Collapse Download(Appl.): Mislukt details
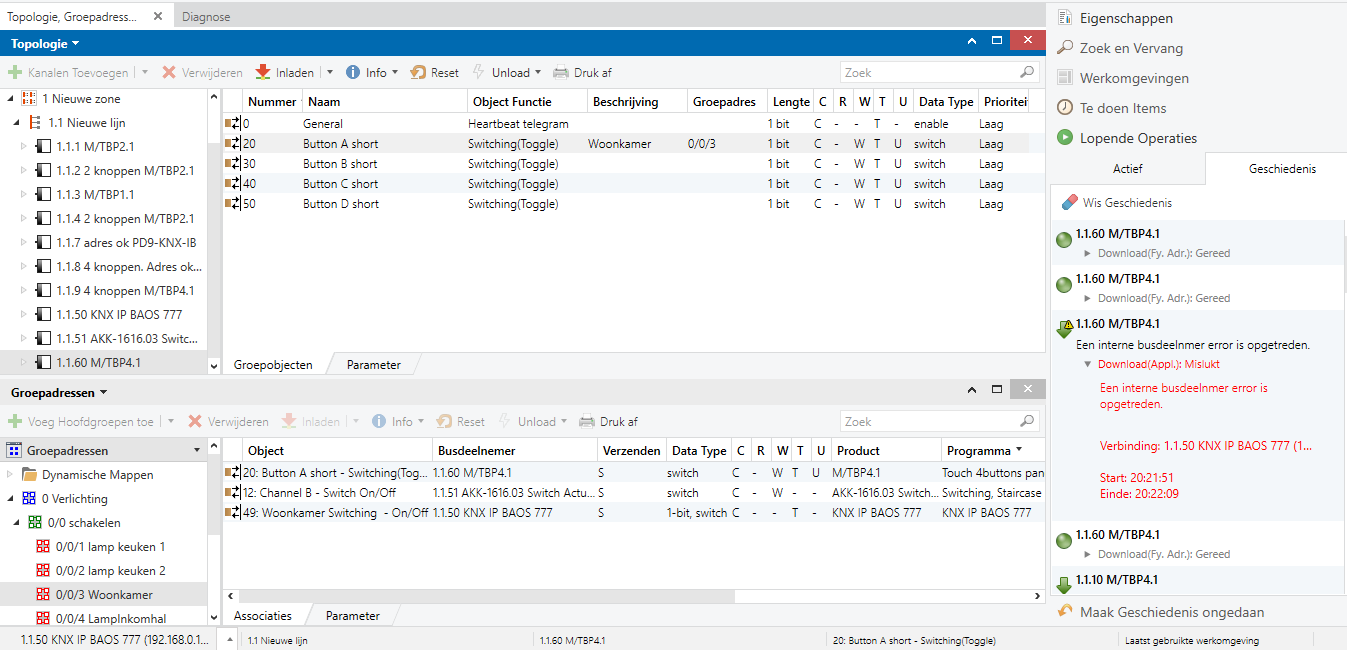 coord(1088,365)
